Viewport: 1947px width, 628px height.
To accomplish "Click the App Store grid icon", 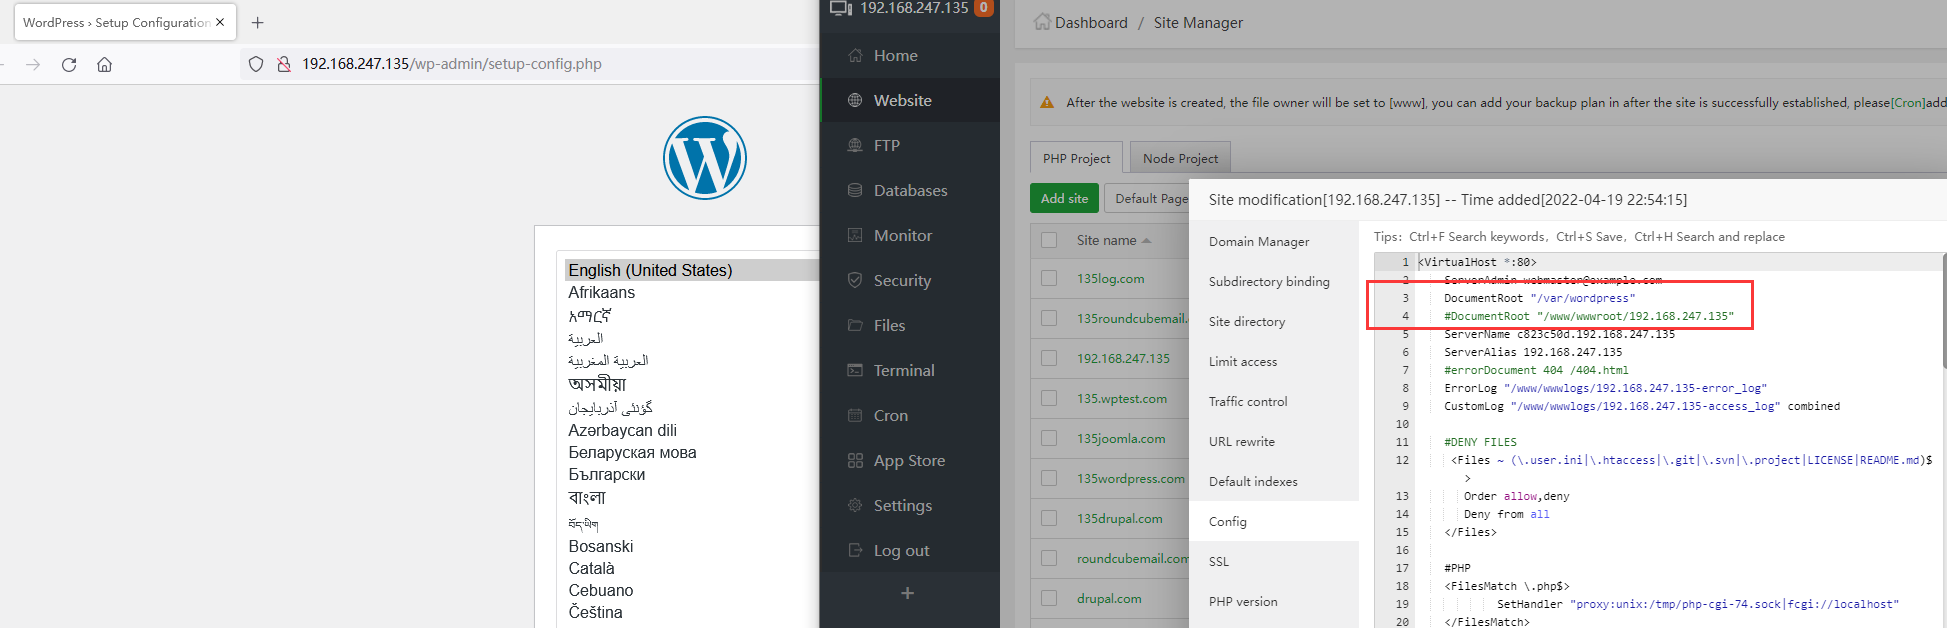I will (855, 460).
